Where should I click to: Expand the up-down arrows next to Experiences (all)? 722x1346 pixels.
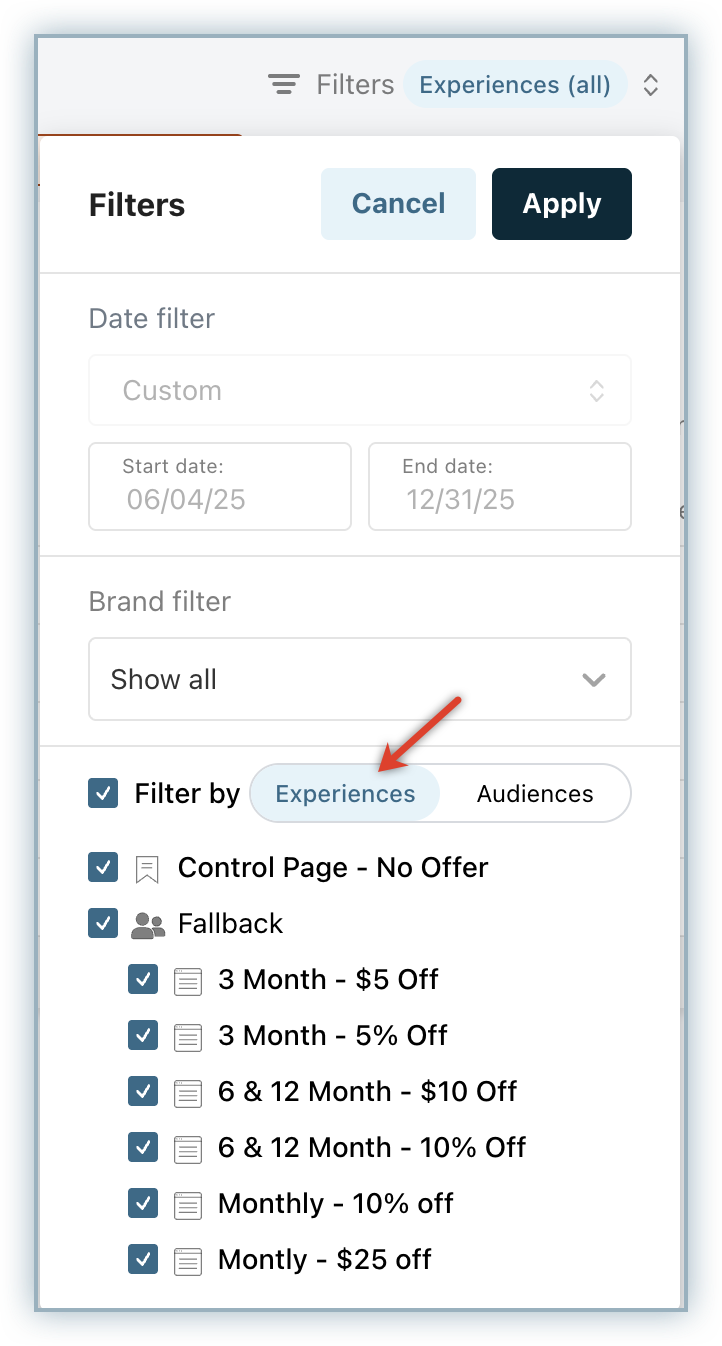tap(651, 85)
